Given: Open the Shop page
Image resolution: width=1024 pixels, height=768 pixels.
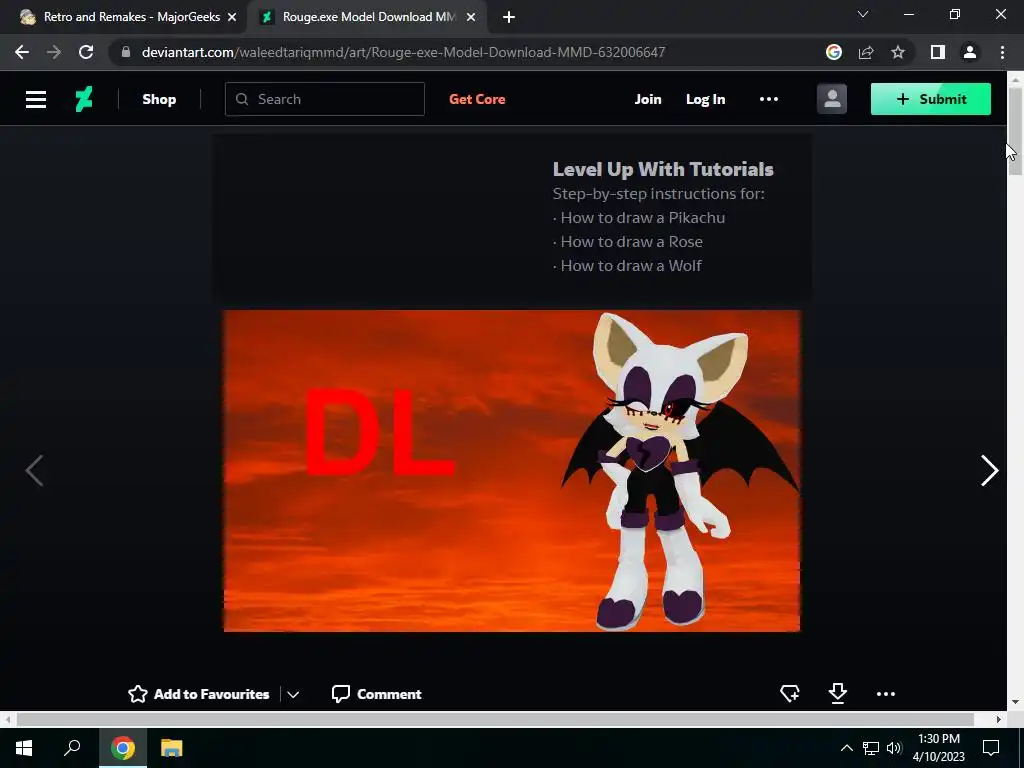Looking at the screenshot, I should (159, 99).
